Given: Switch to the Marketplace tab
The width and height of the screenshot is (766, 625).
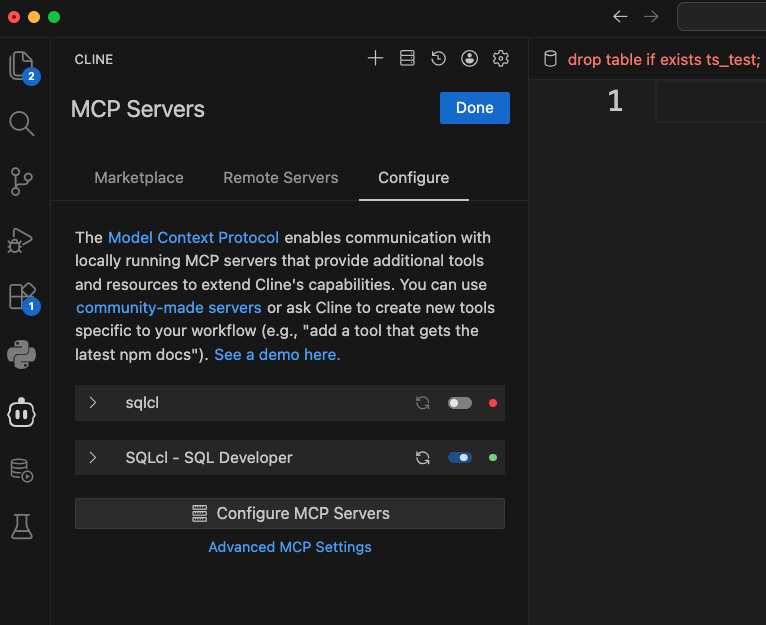Looking at the screenshot, I should [139, 178].
